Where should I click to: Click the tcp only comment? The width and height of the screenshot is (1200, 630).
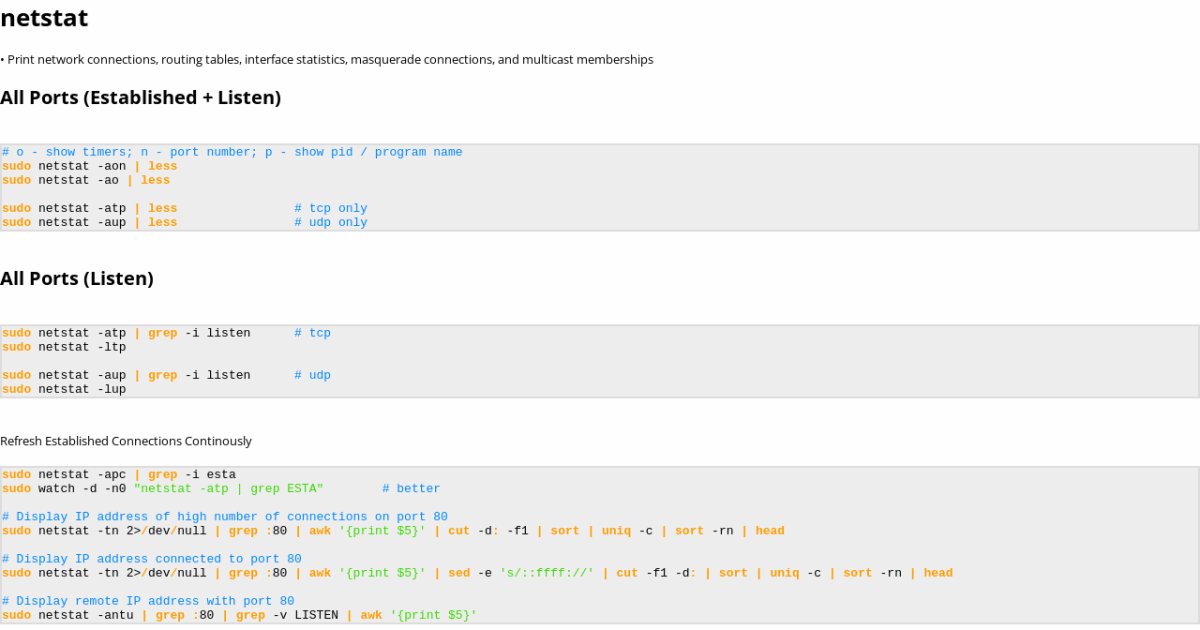[x=331, y=208]
